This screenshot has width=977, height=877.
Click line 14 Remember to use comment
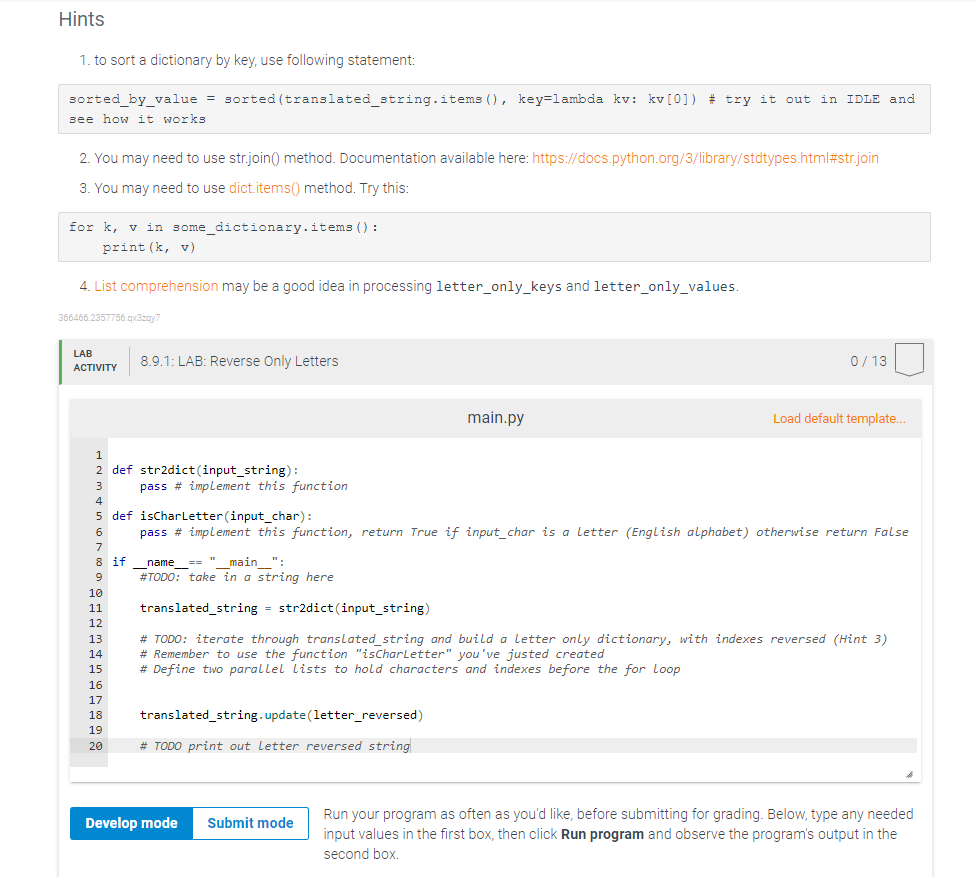coord(372,654)
